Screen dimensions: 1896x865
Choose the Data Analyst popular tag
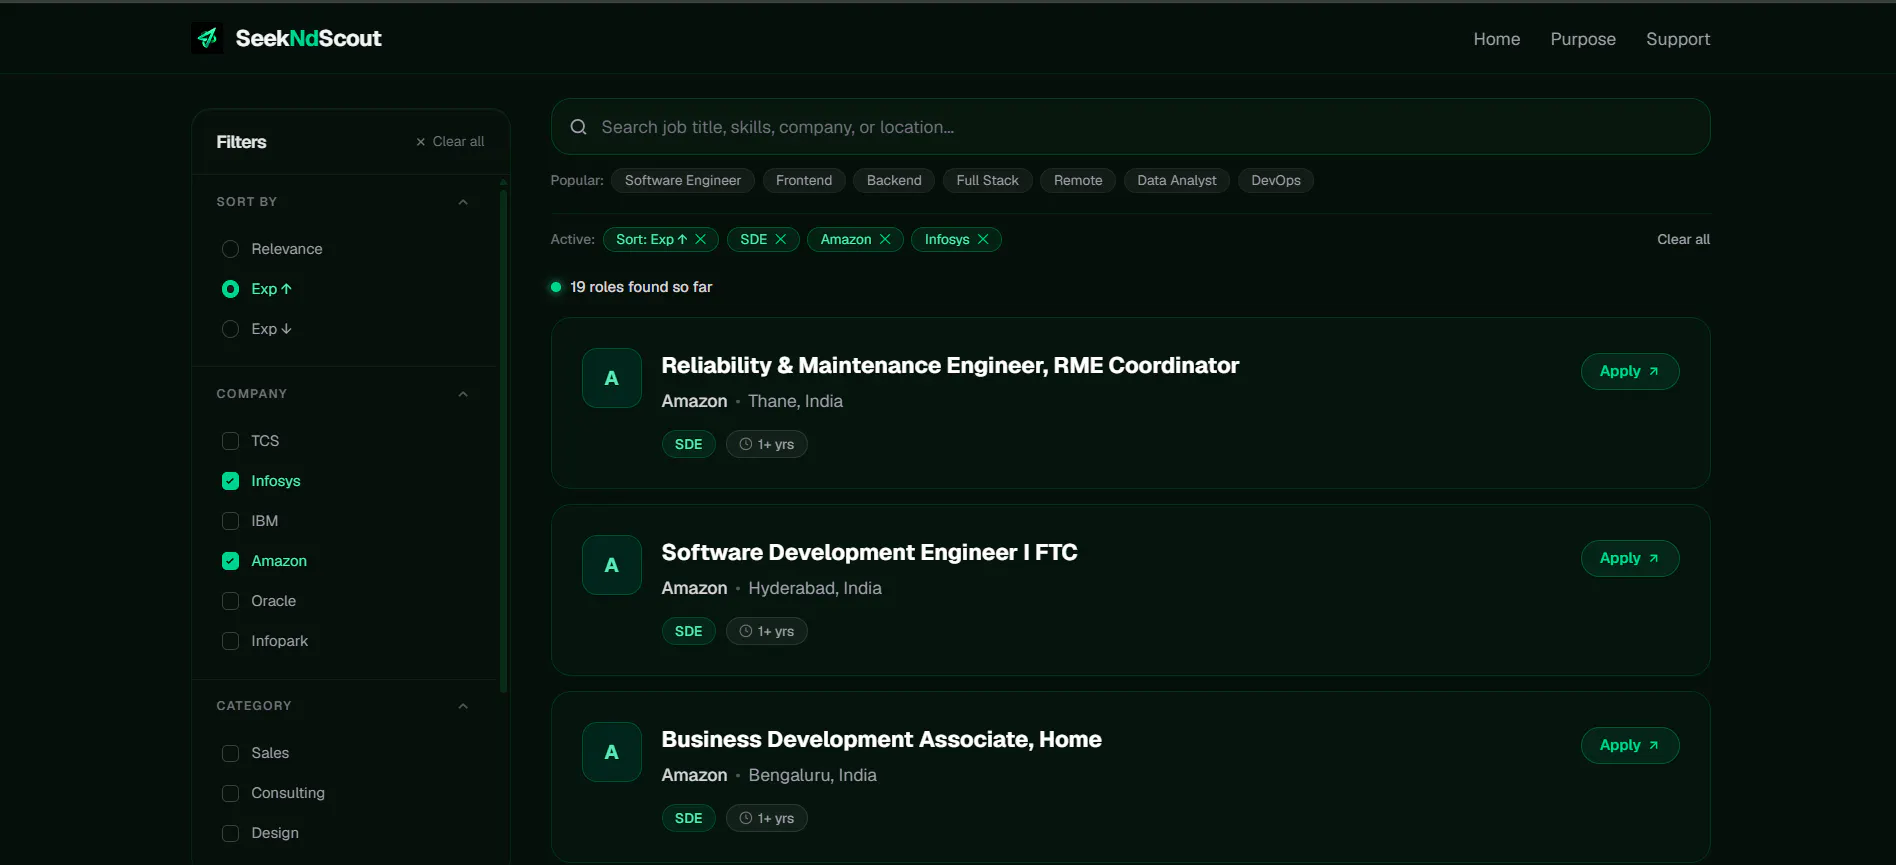tap(1177, 181)
